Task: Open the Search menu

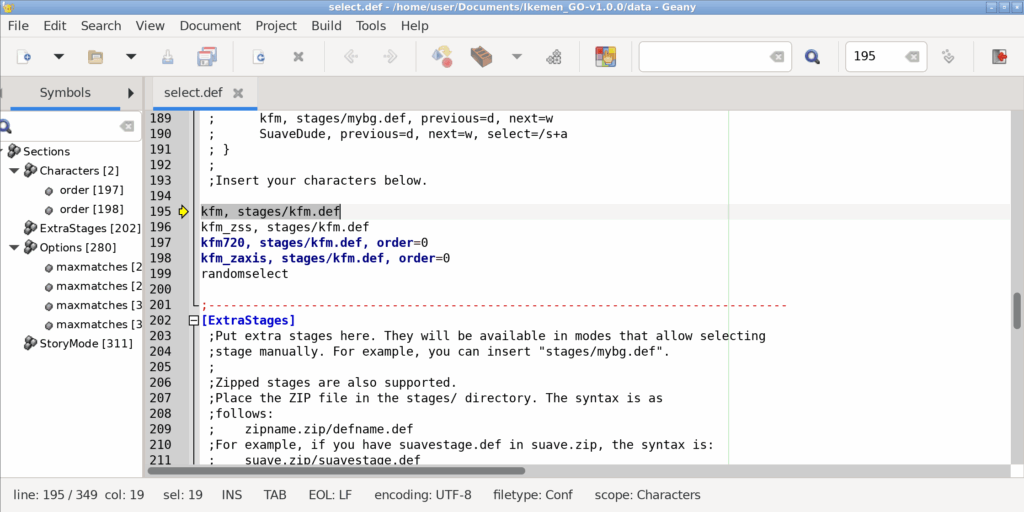Action: click(101, 25)
